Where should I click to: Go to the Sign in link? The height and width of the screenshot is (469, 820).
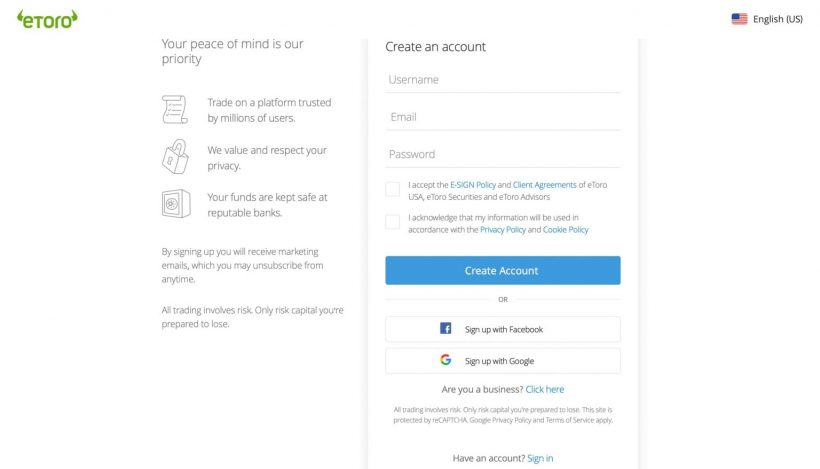(x=540, y=458)
